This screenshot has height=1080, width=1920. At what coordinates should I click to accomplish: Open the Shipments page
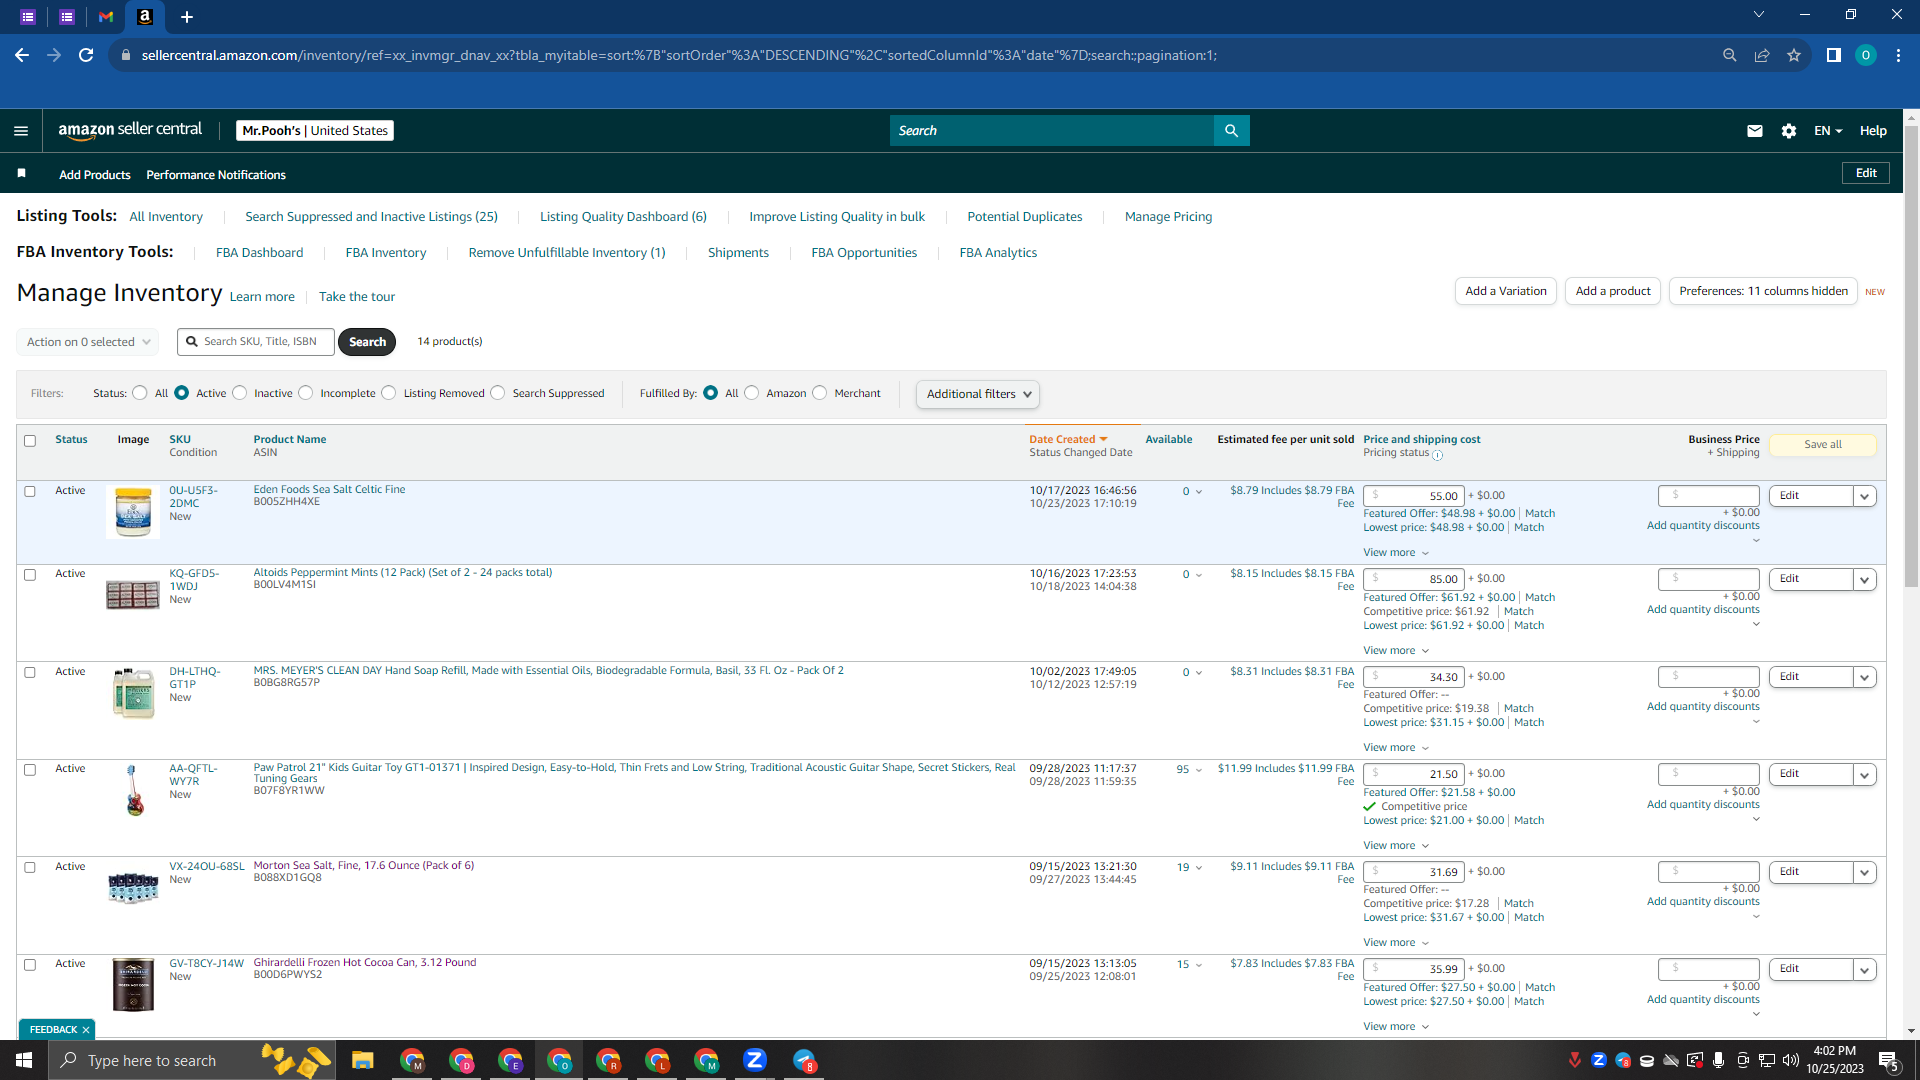[738, 253]
